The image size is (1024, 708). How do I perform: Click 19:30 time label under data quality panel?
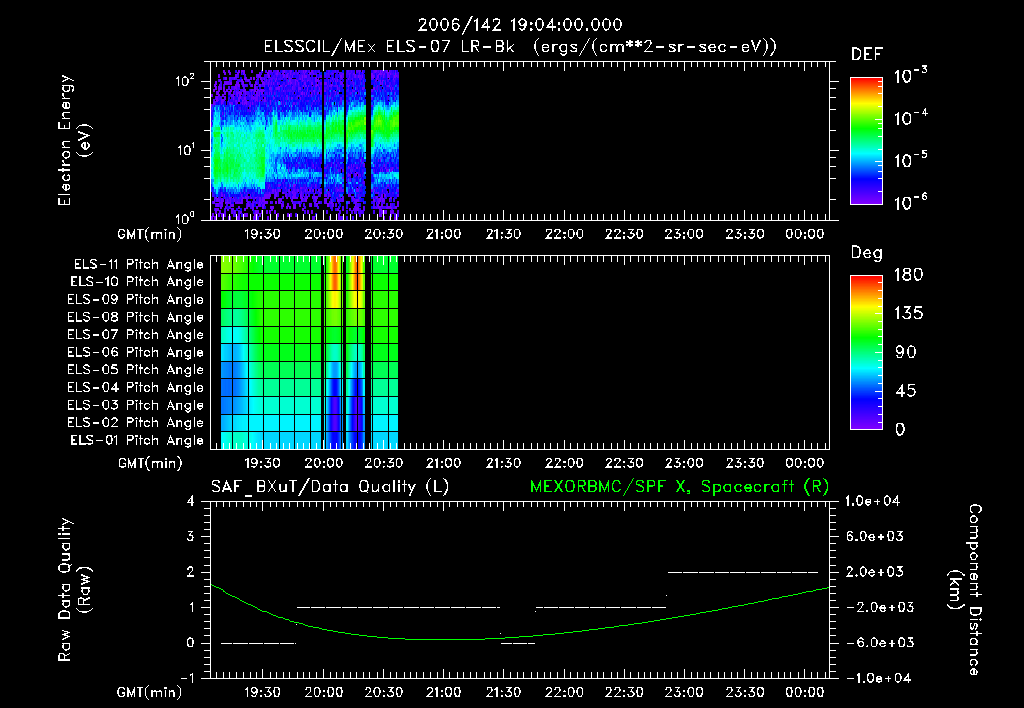(x=263, y=692)
